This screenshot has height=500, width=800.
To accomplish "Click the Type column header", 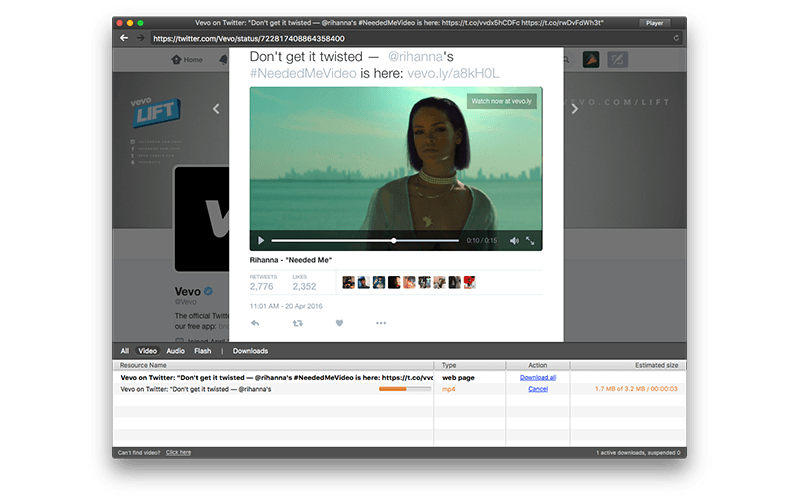I will (469, 365).
